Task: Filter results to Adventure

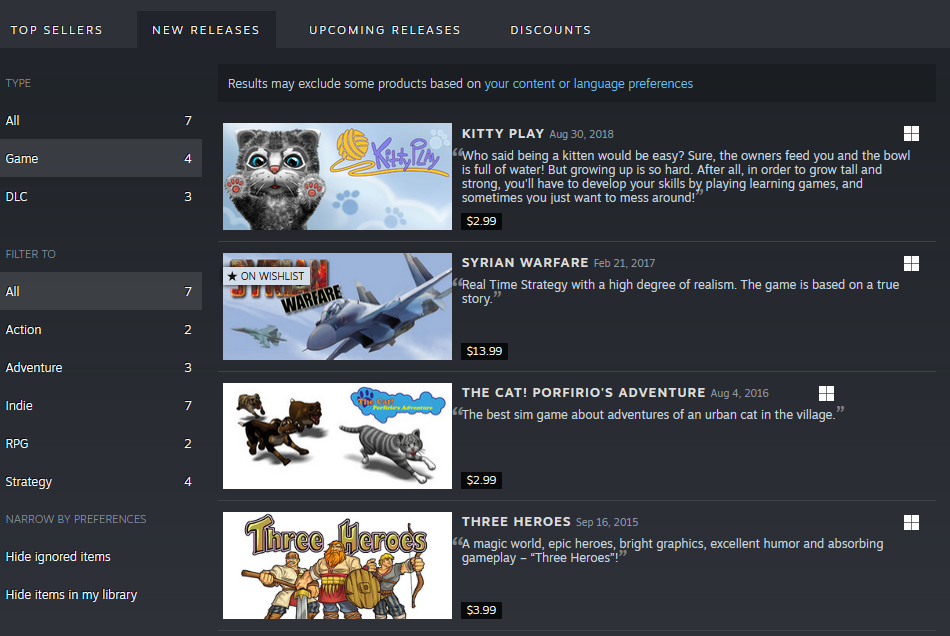Action: tap(101, 368)
